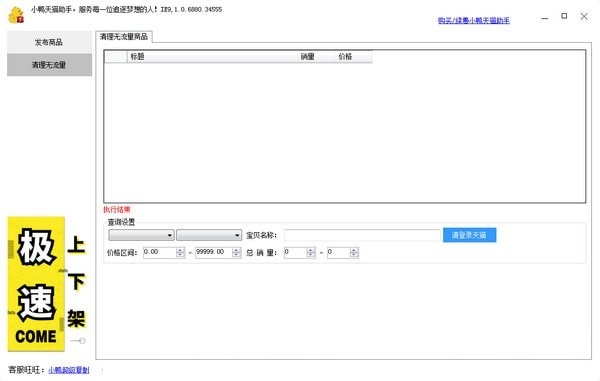
Task: Select the 清理无流量 sidebar item
Action: point(49,65)
